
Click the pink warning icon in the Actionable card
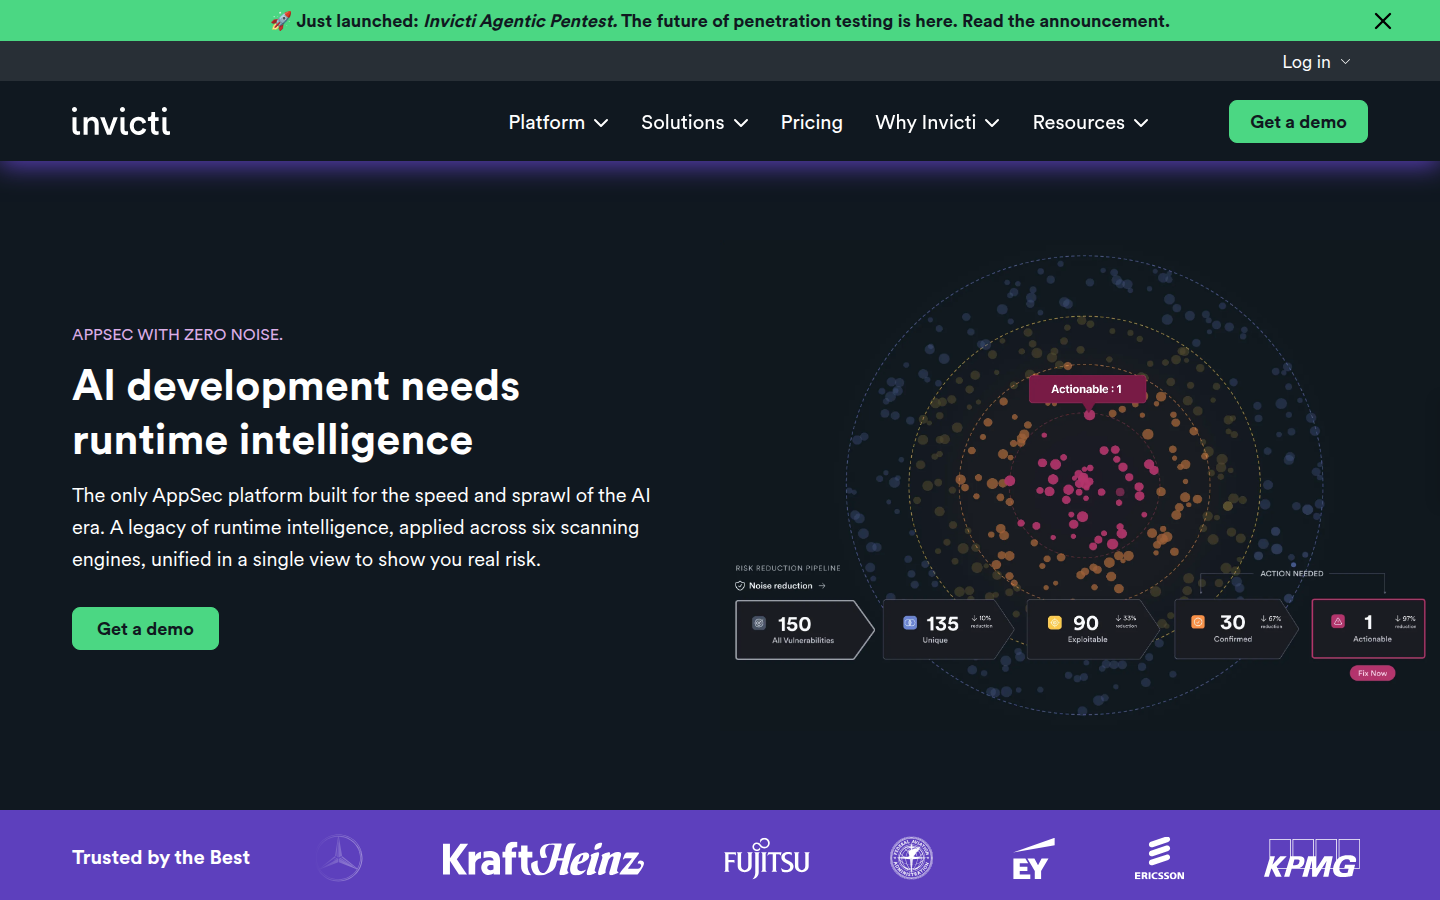point(1338,621)
